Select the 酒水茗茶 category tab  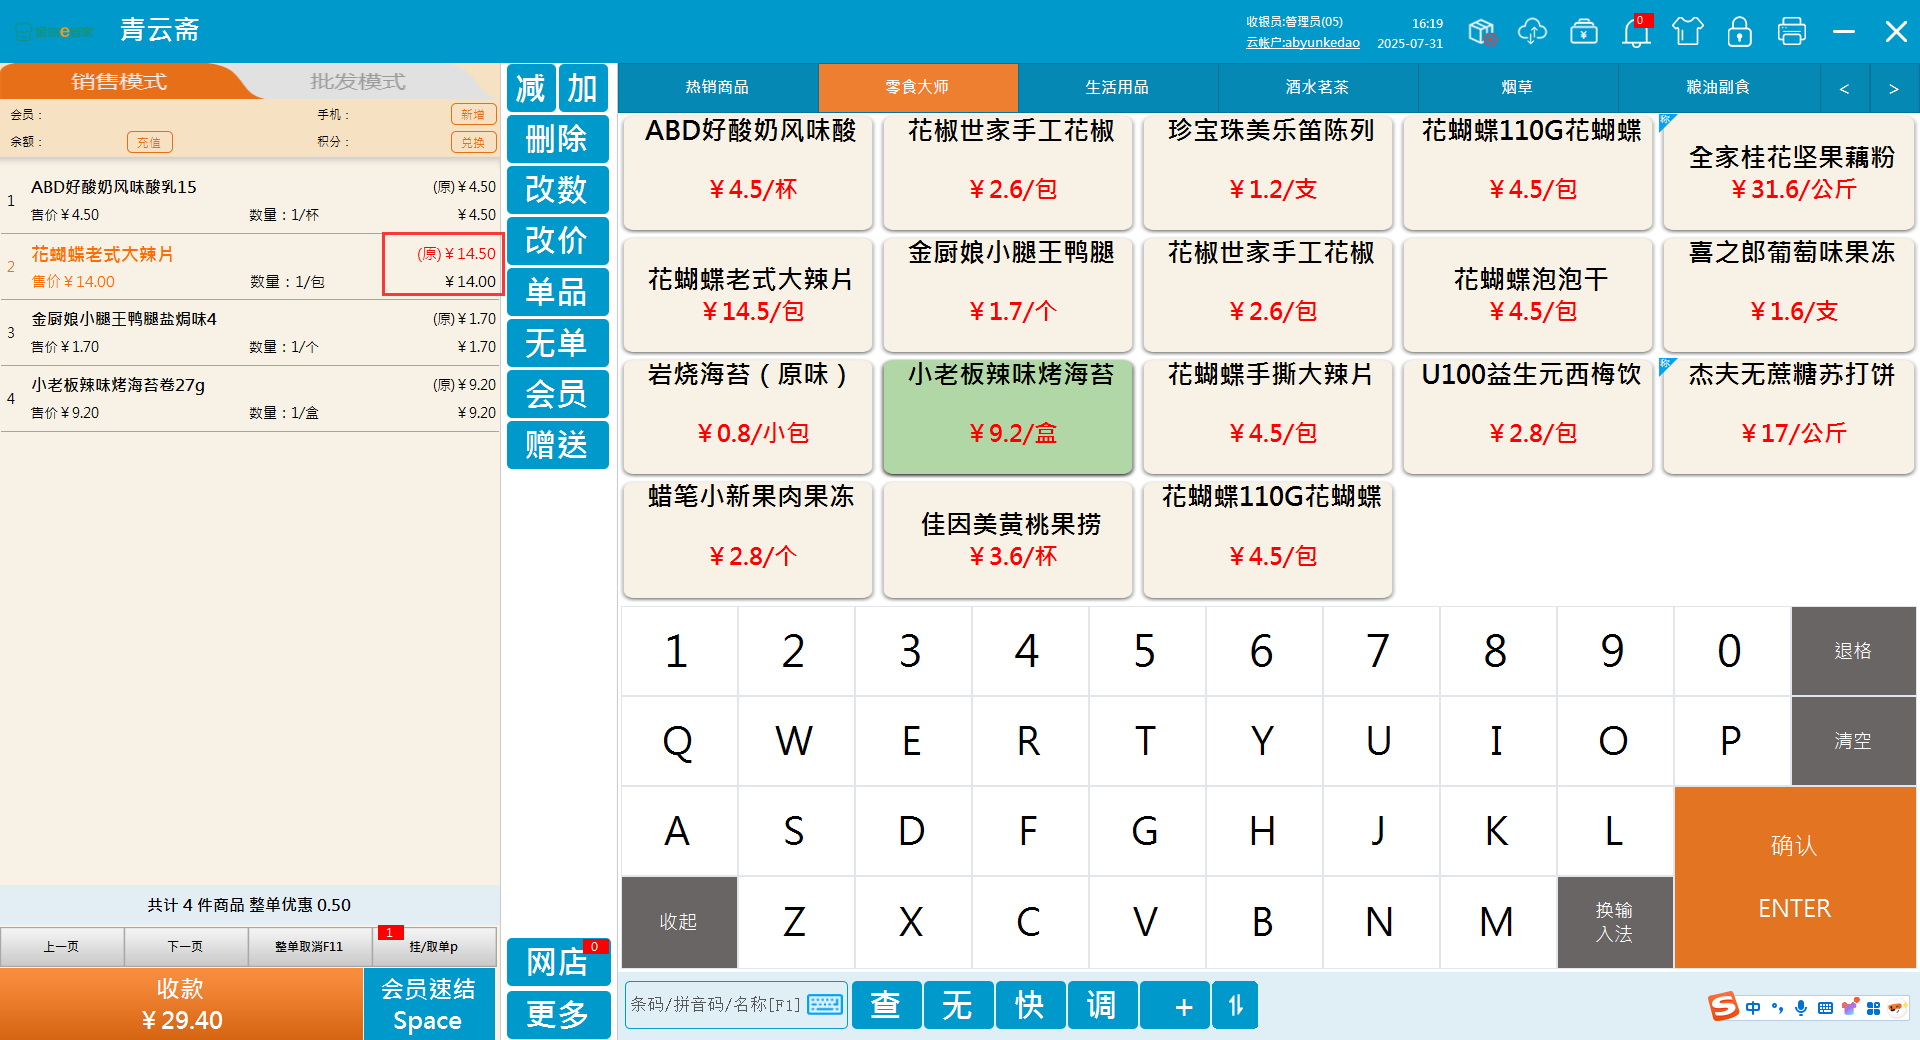[x=1317, y=88]
